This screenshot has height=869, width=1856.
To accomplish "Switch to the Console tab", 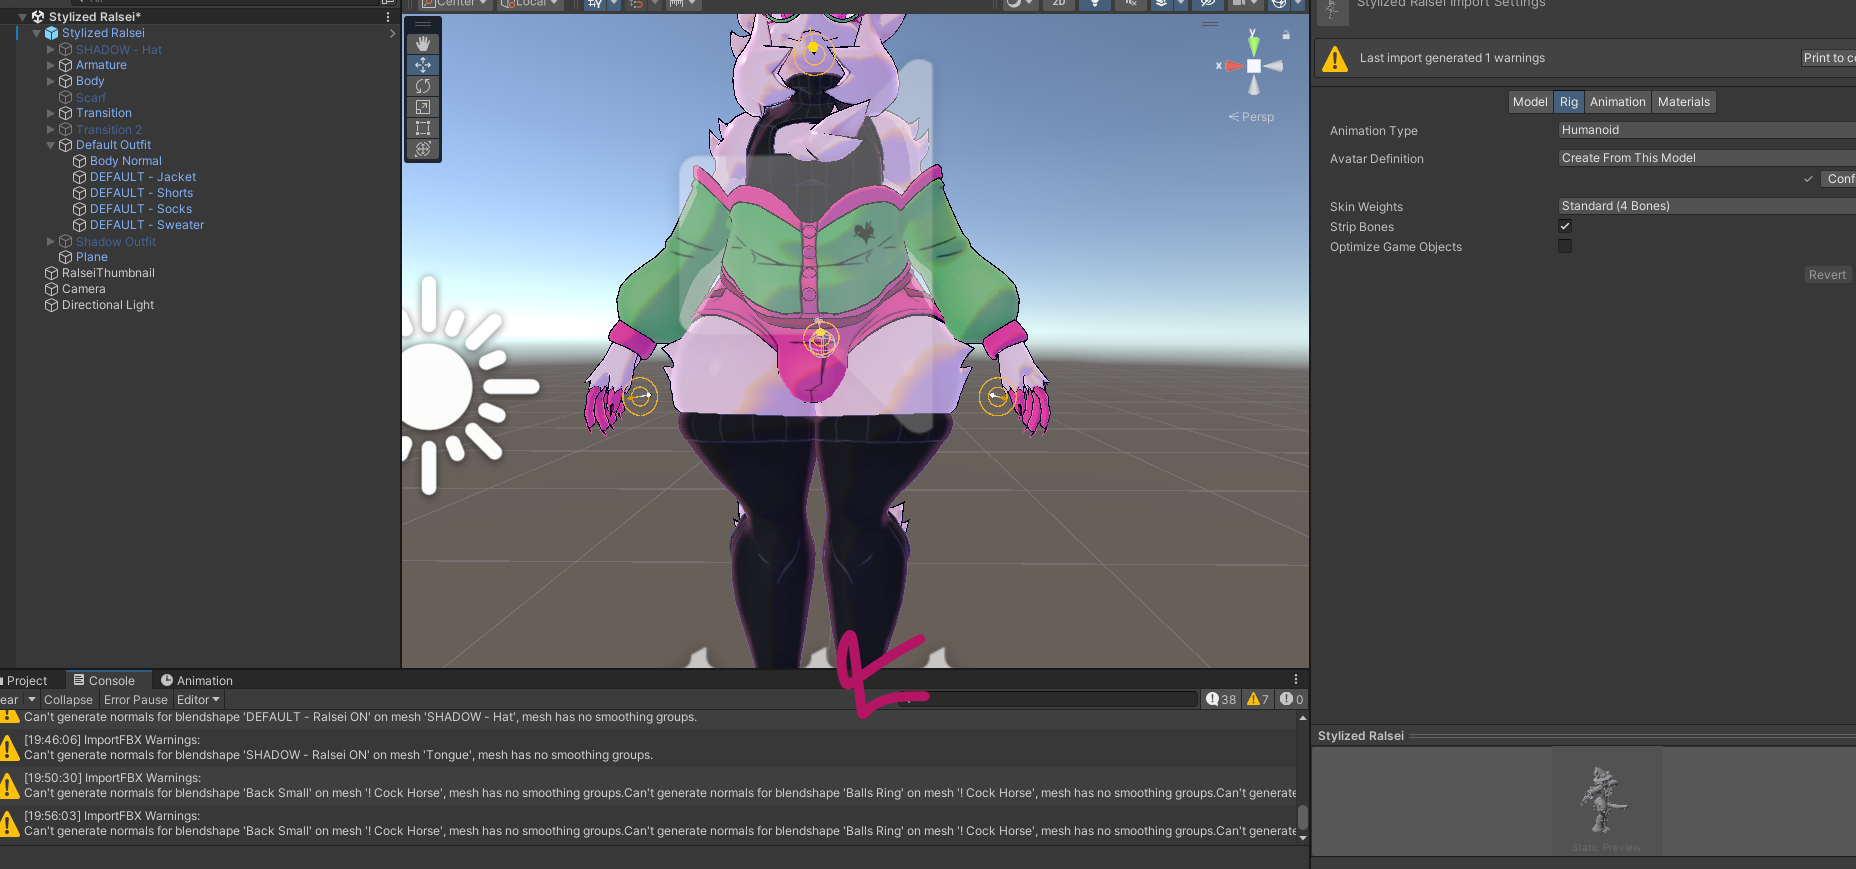I will (108, 681).
